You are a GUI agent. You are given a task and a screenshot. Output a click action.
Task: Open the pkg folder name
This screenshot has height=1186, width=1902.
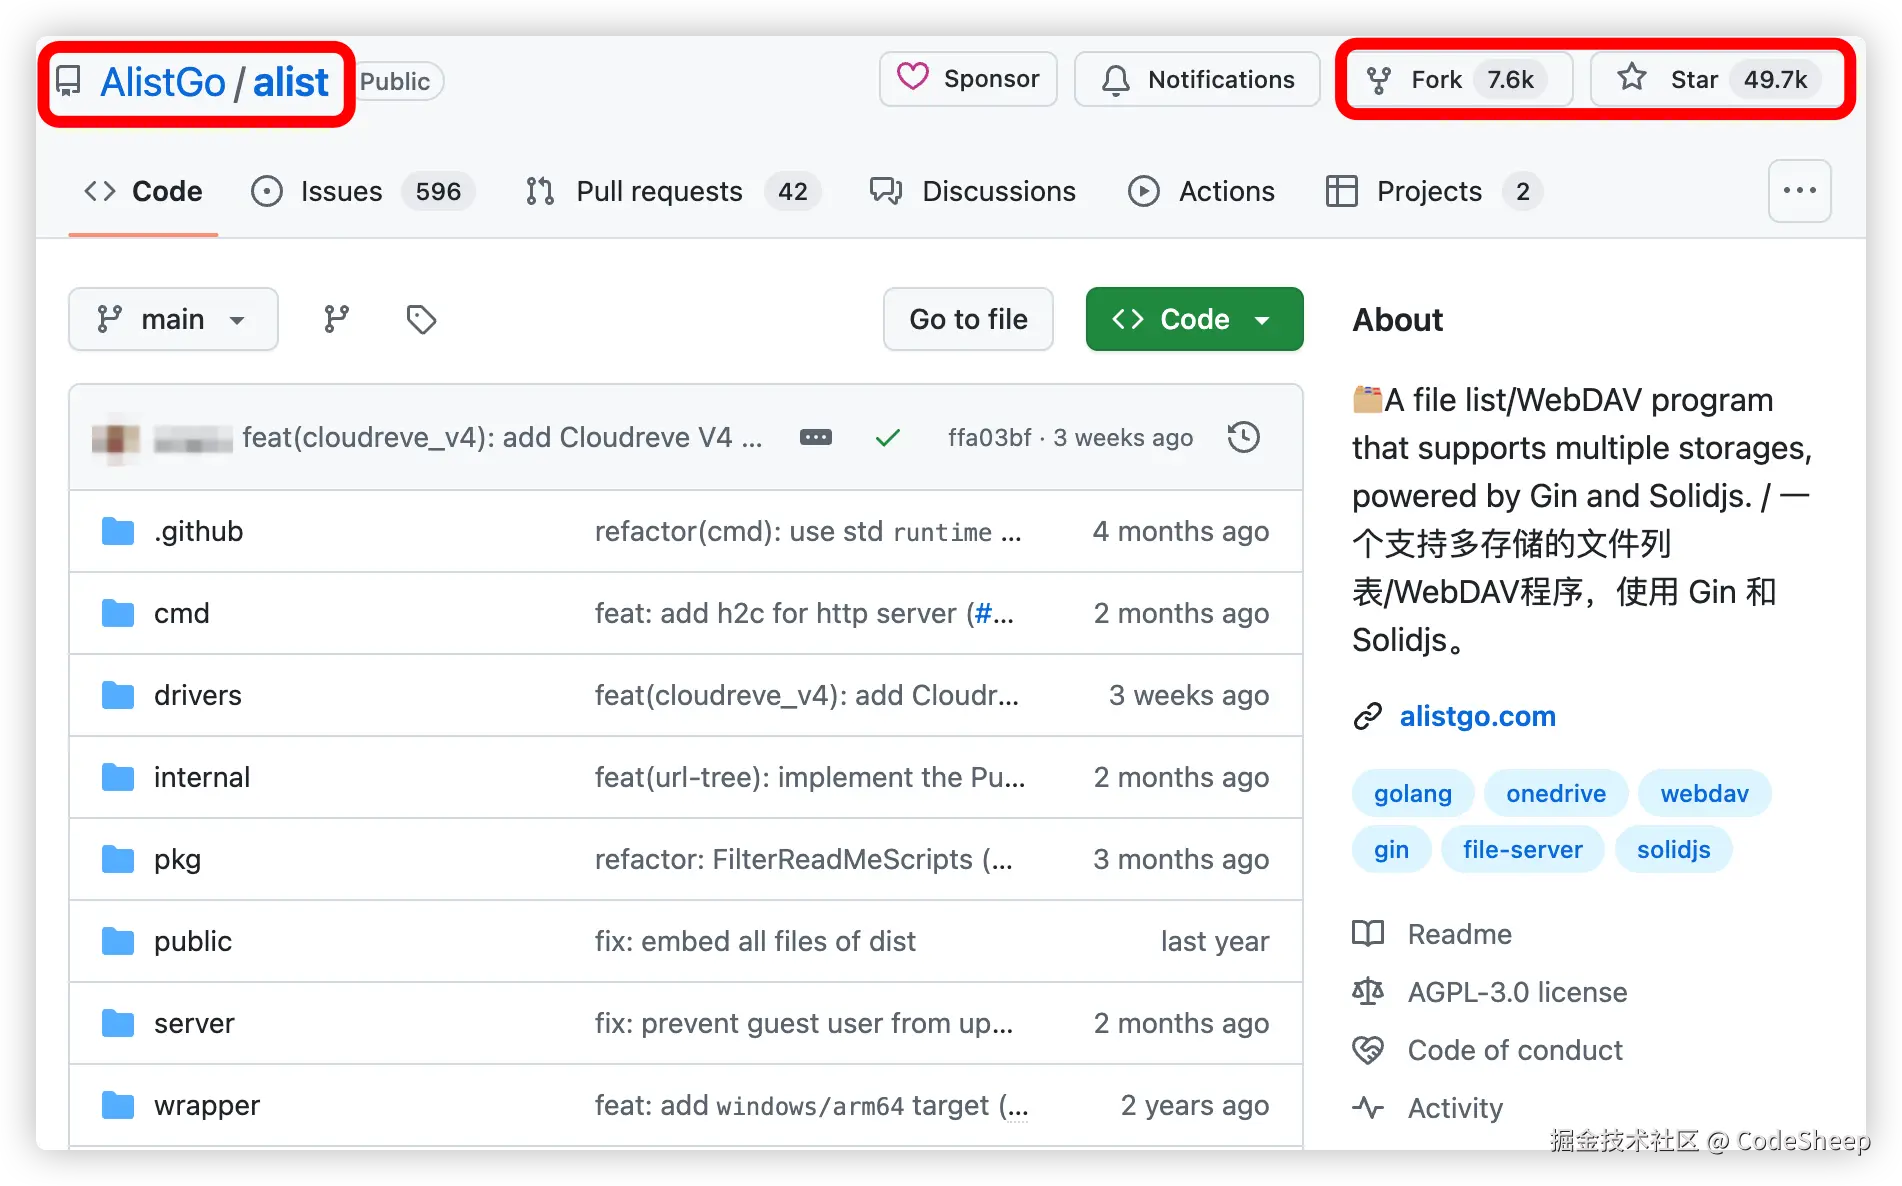pos(177,860)
